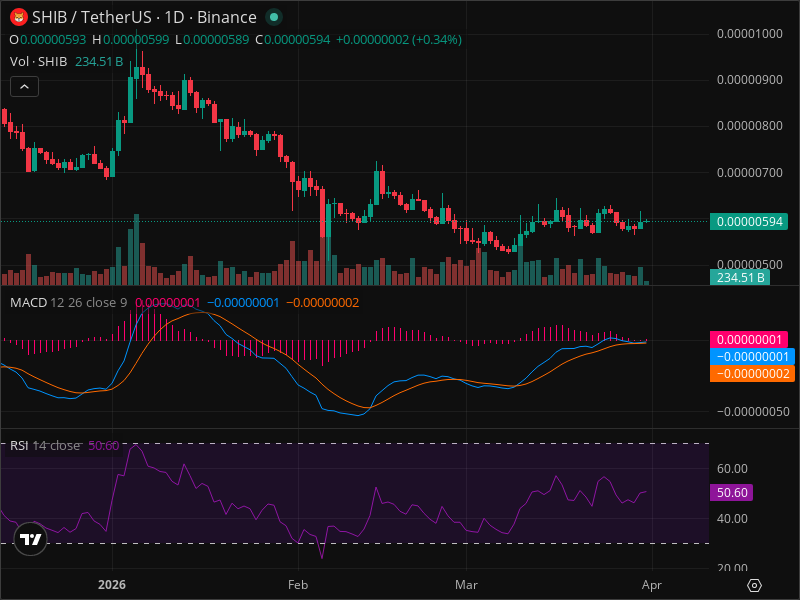Click the −0.00000050 MACD axis label
Viewport: 800px width, 600px height.
click(753, 411)
